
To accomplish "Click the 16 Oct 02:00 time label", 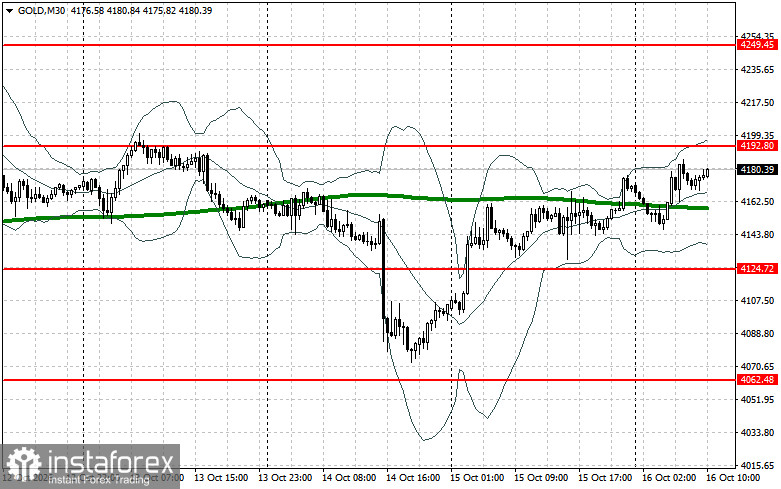I will 668,478.
